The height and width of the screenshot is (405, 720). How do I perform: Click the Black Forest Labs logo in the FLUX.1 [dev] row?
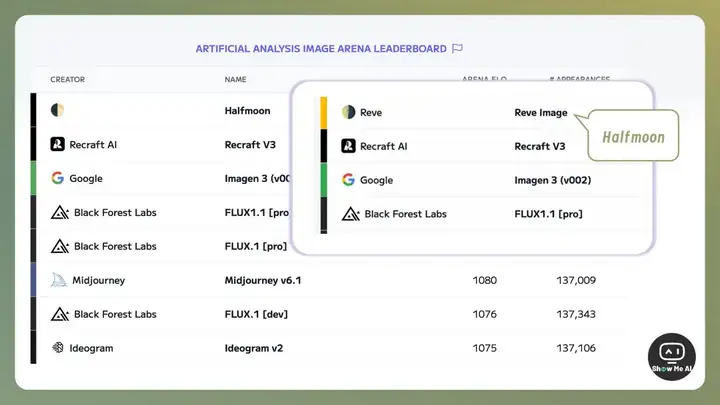(x=58, y=314)
